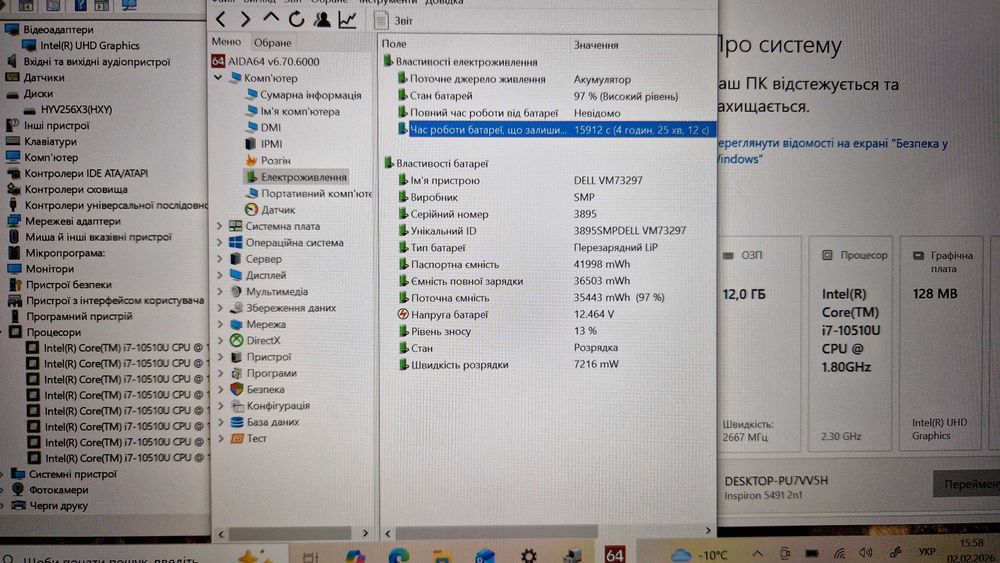Click the Безпека shield icon
Viewport: 1000px width, 563px height.
[237, 389]
